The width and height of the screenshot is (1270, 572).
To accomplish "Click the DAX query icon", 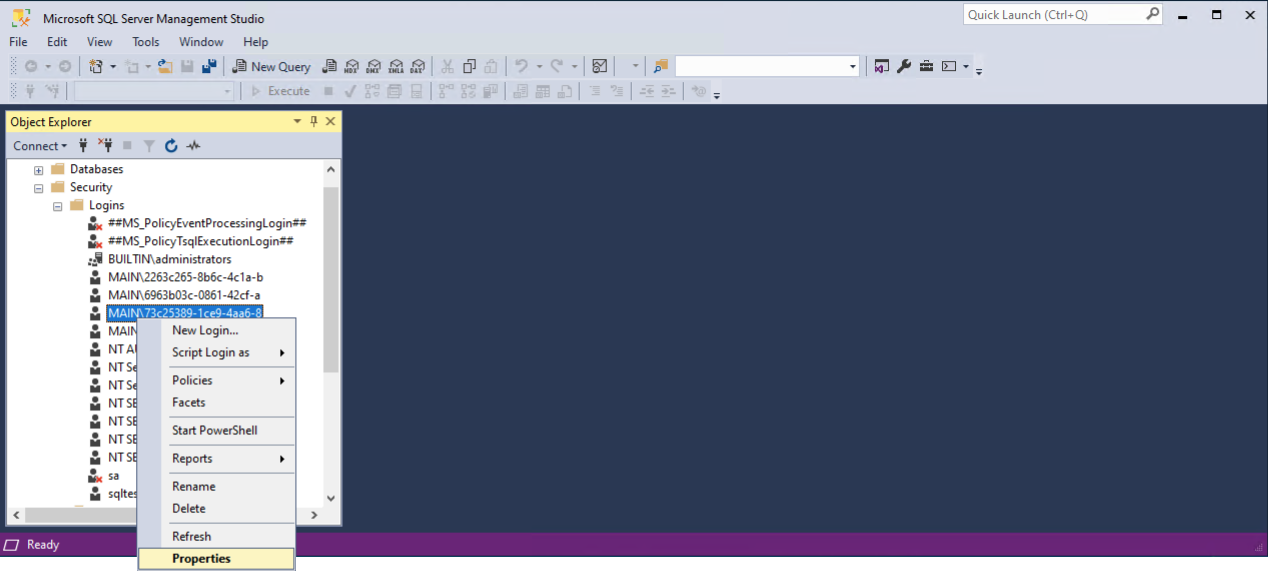I will click(x=417, y=66).
